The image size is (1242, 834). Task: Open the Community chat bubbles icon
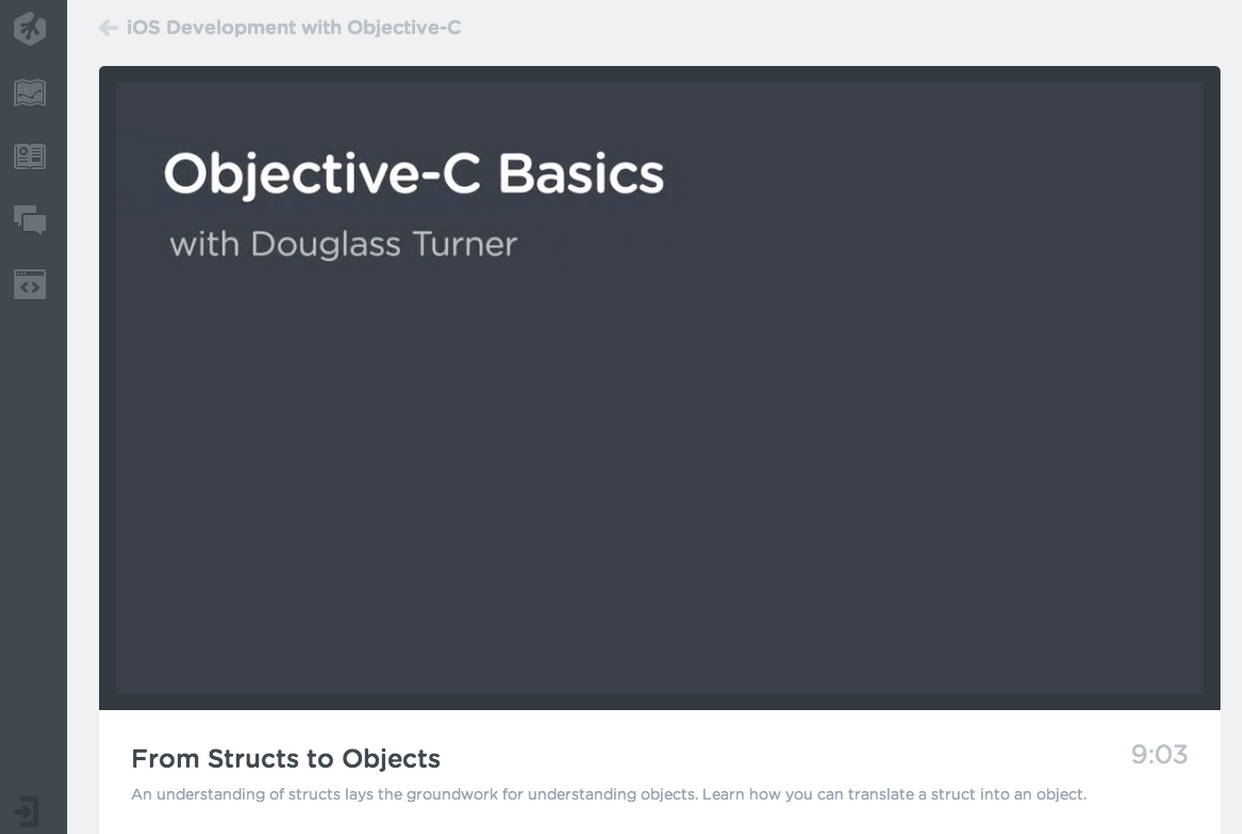click(30, 220)
